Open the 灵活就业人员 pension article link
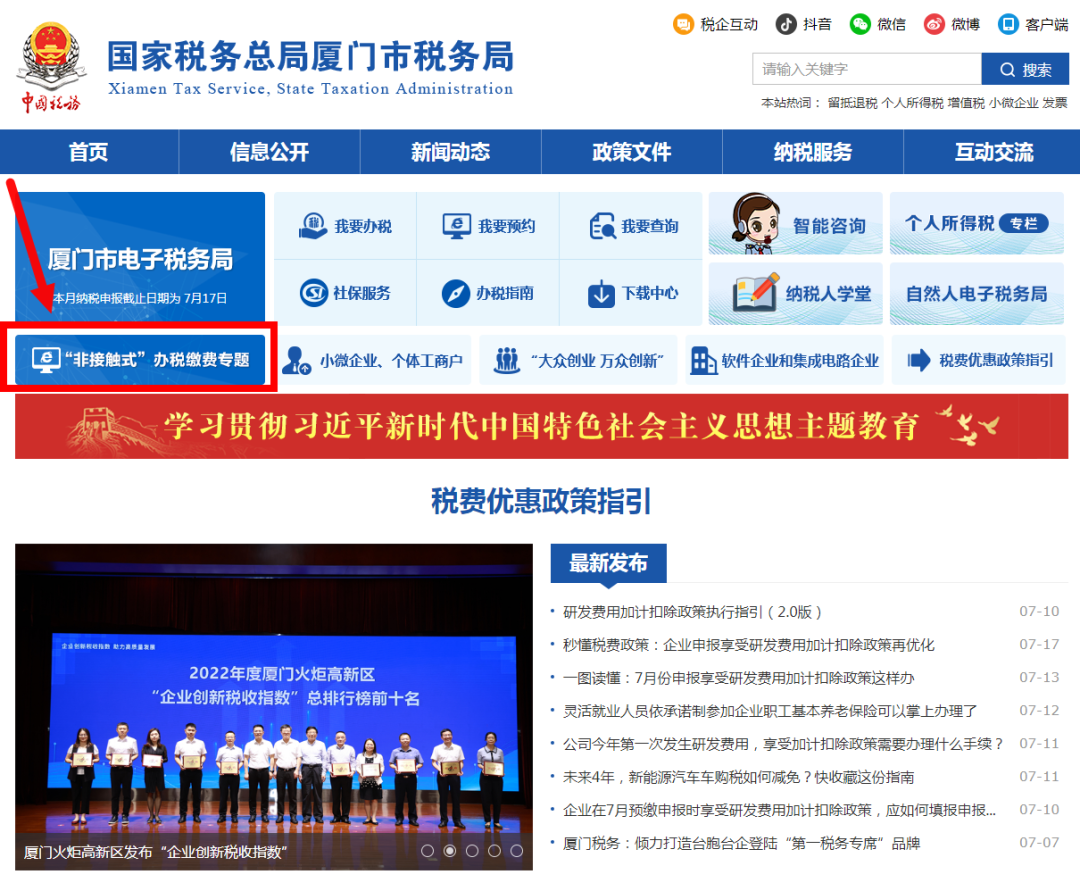 [x=769, y=711]
